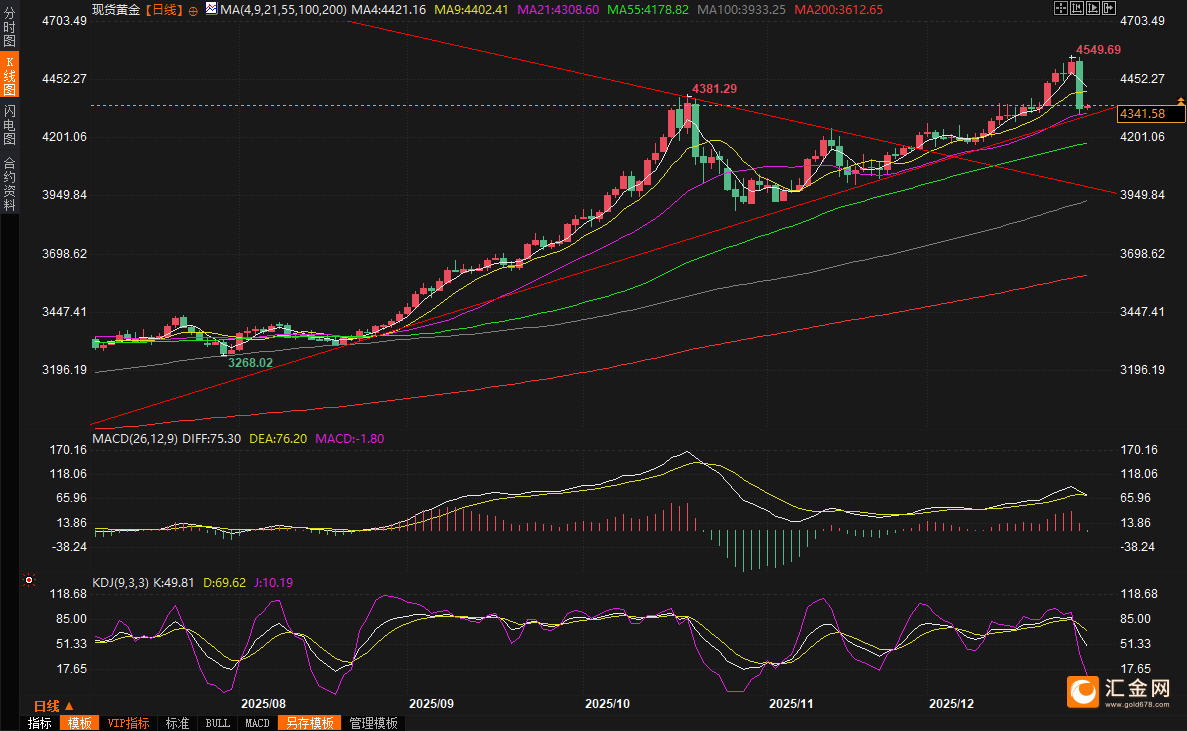
Task: Click the orange up-arrow price alert icon
Action: [1181, 102]
